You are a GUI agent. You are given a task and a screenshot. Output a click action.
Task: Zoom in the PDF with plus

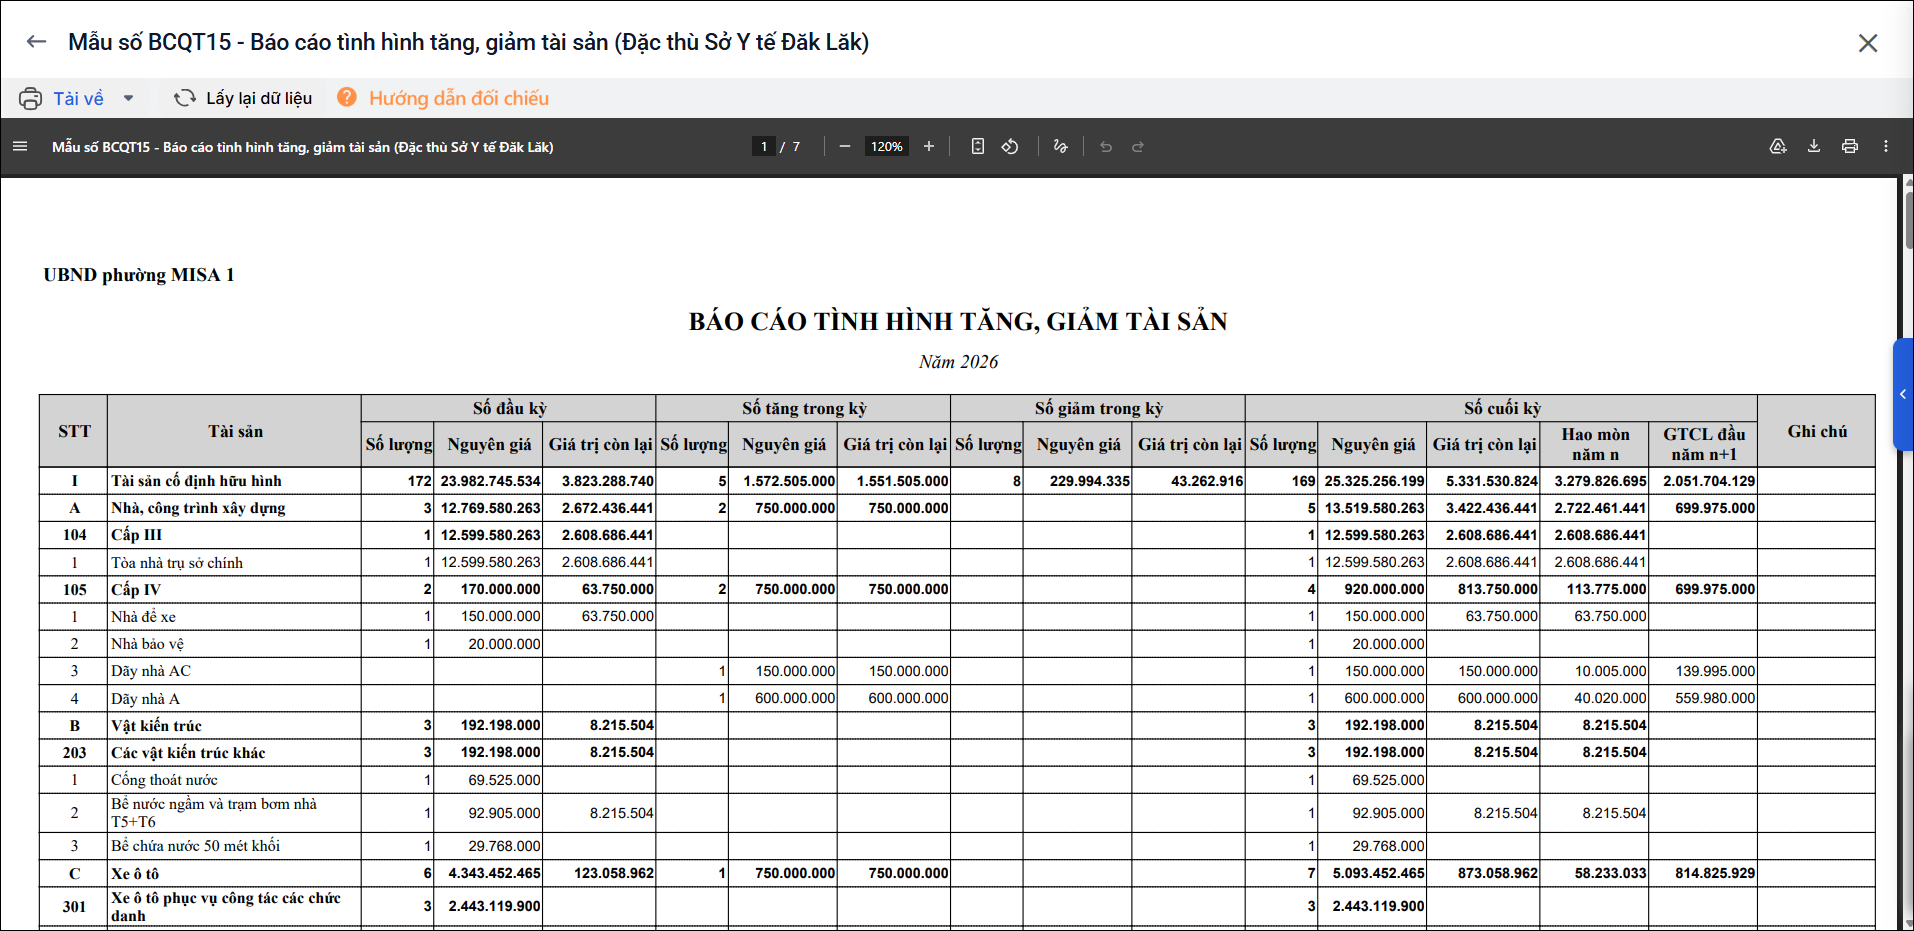pyautogui.click(x=929, y=146)
